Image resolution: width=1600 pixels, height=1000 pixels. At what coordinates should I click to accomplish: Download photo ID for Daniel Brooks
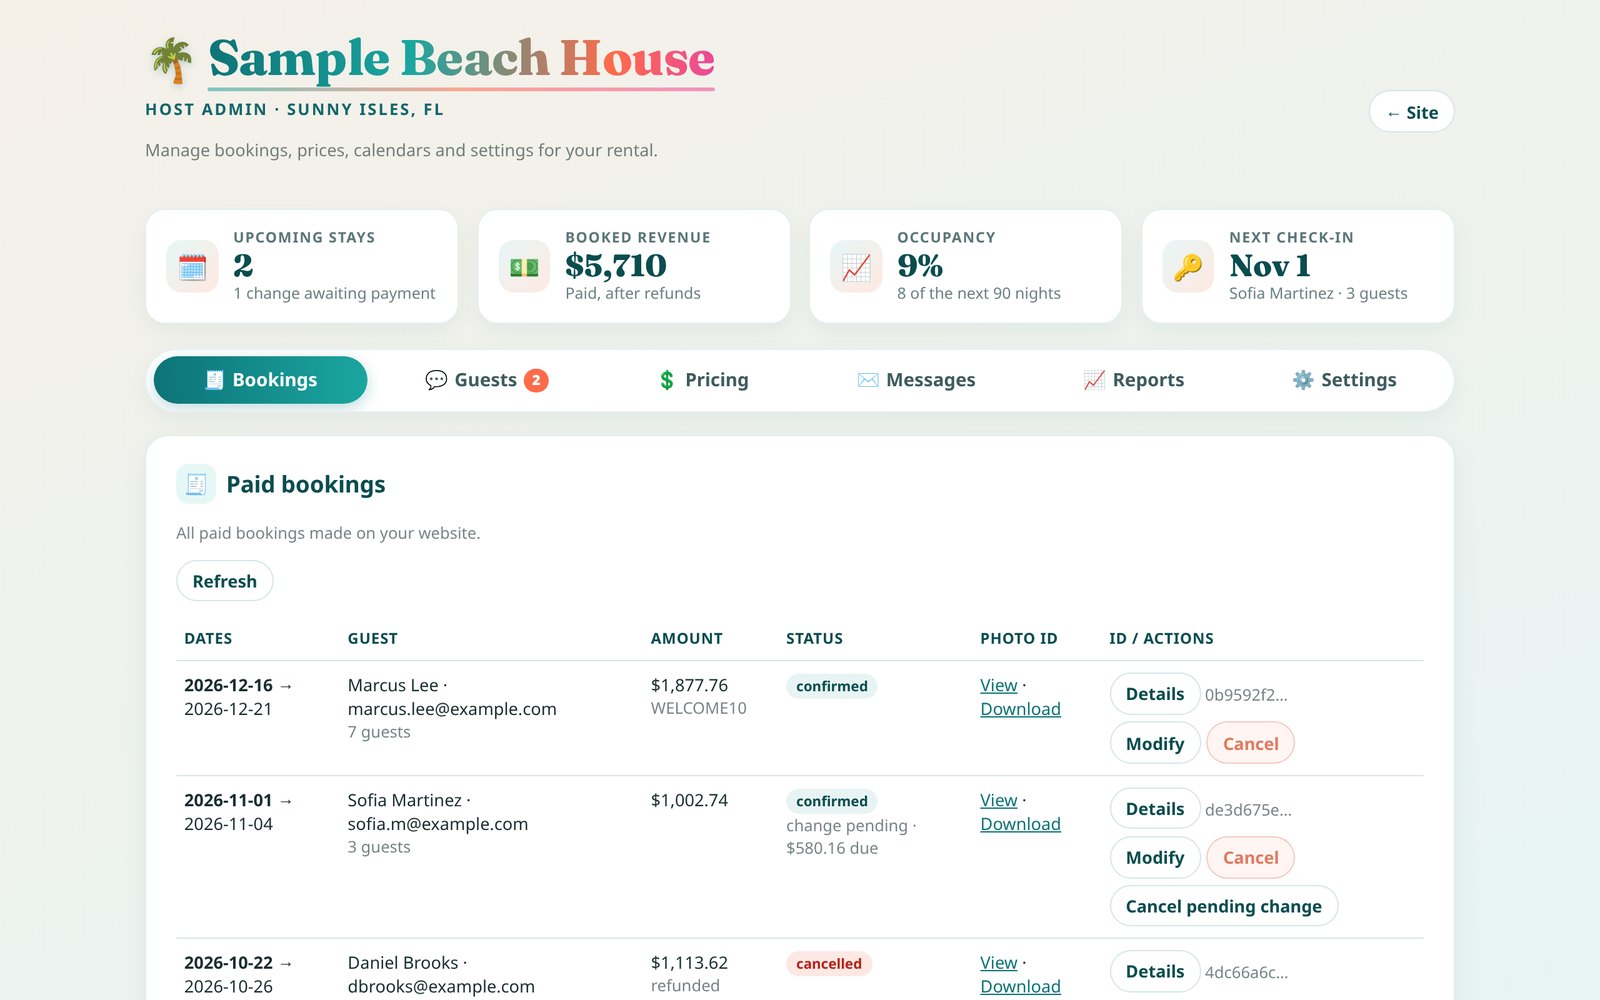[x=1020, y=986]
